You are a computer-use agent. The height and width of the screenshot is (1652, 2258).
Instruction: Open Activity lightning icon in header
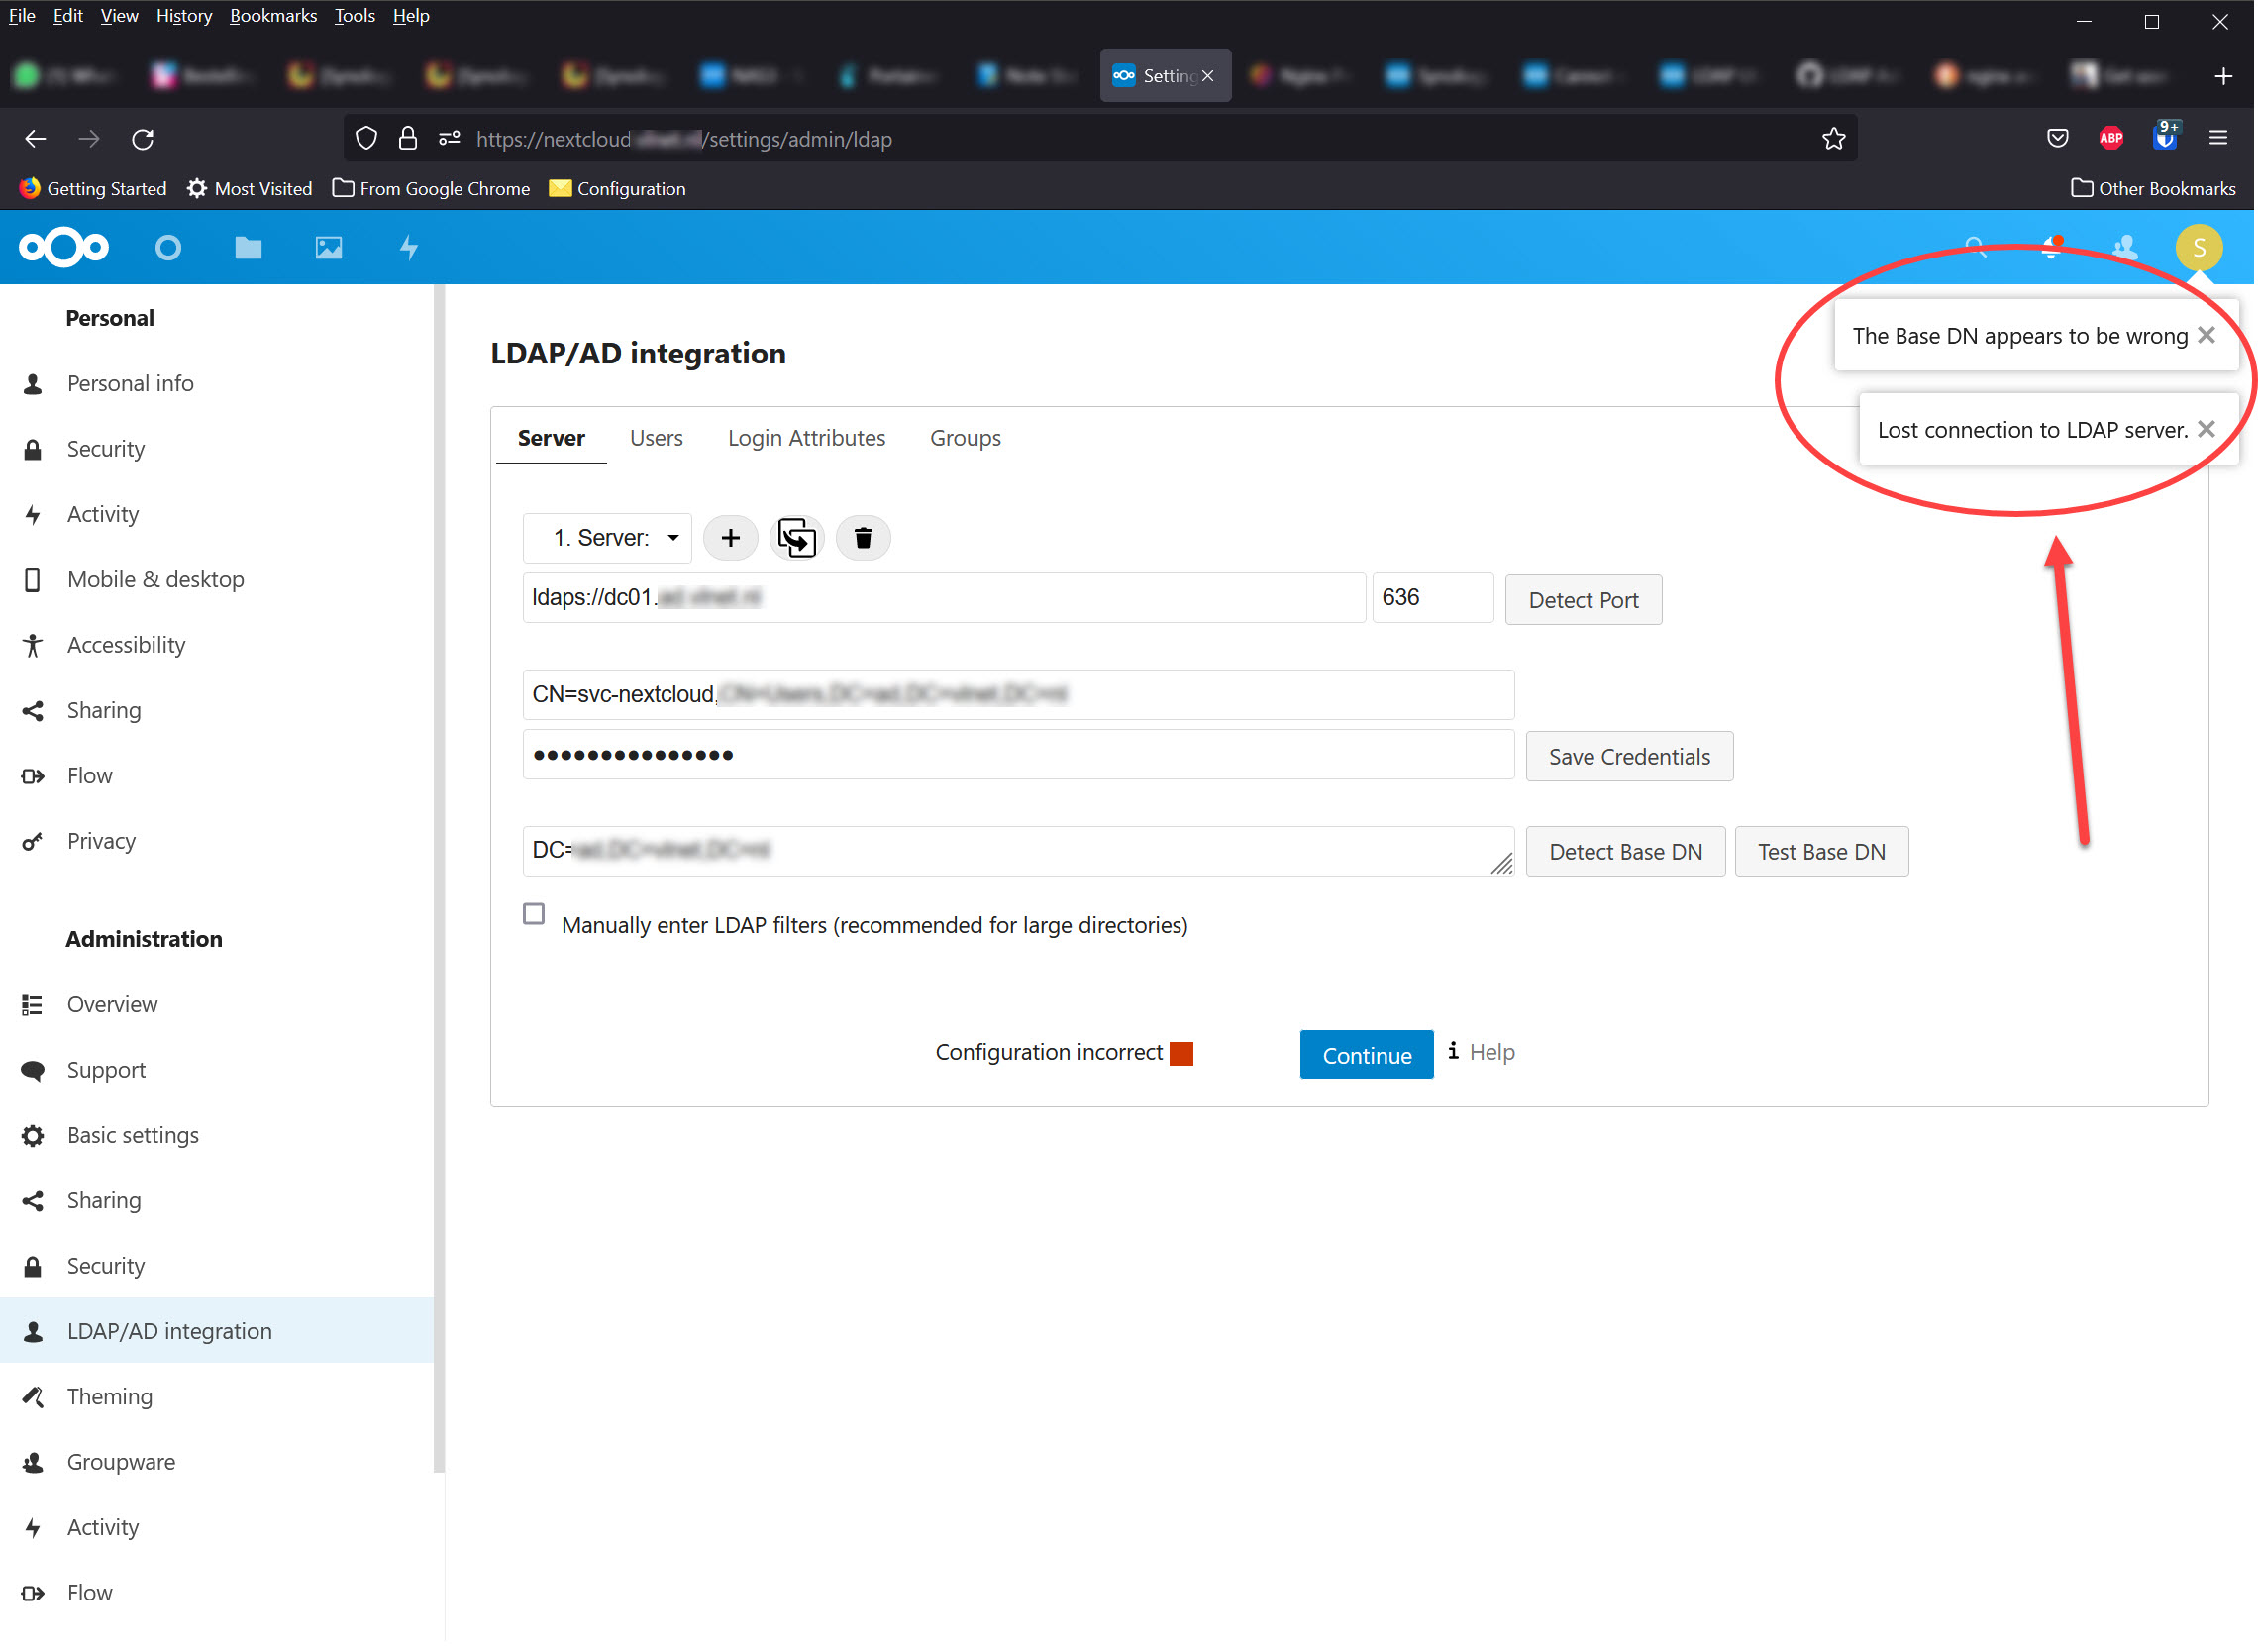408,248
